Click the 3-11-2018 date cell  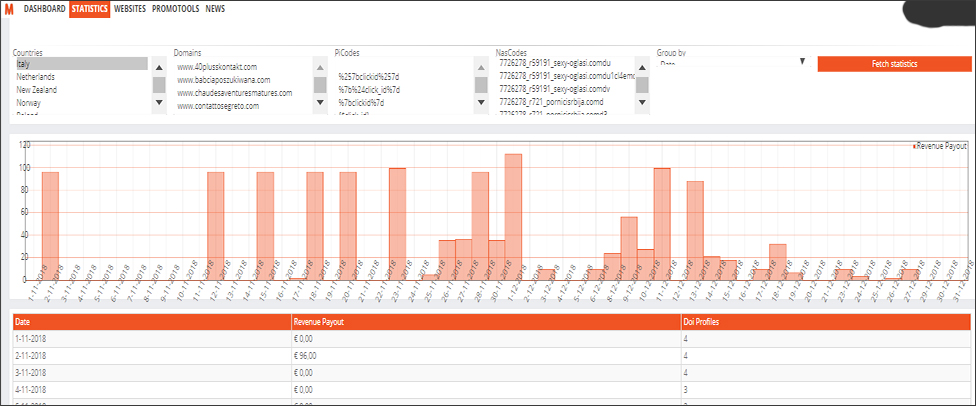click(x=152, y=373)
